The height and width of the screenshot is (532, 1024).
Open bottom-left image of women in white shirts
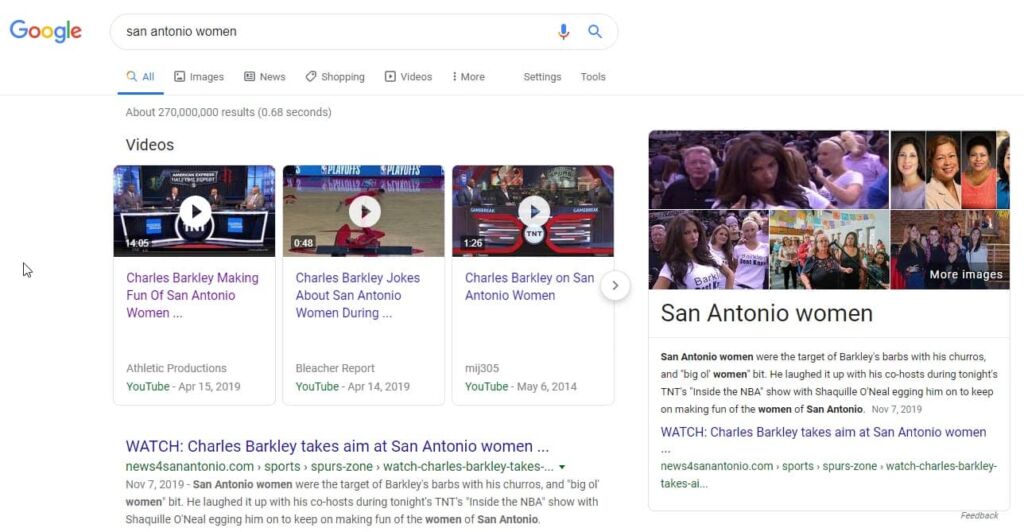point(709,249)
